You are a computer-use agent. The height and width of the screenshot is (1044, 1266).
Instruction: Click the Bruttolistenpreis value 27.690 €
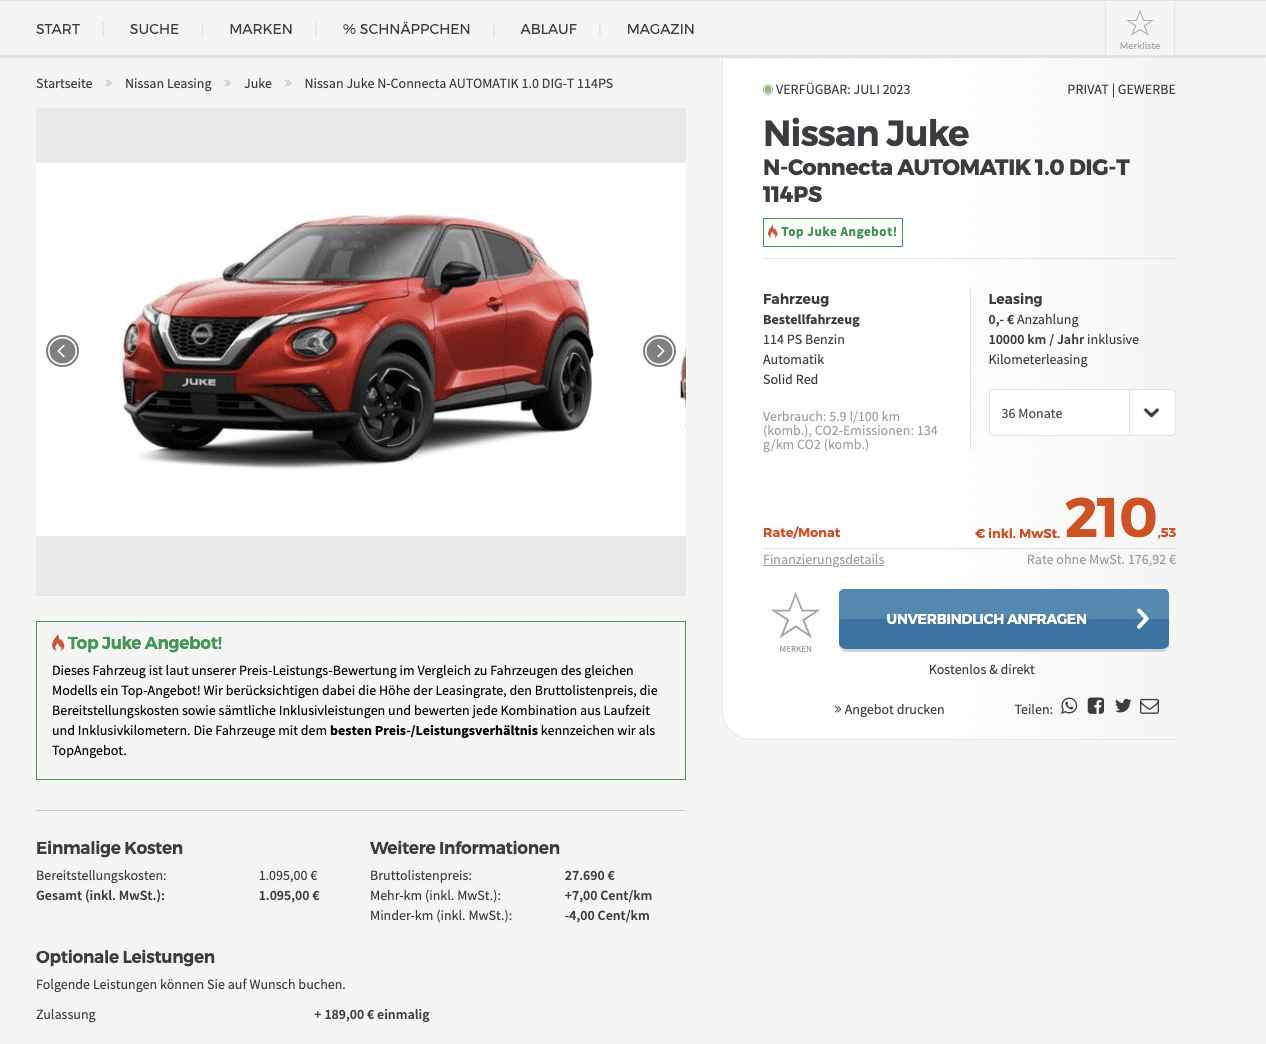pos(590,875)
